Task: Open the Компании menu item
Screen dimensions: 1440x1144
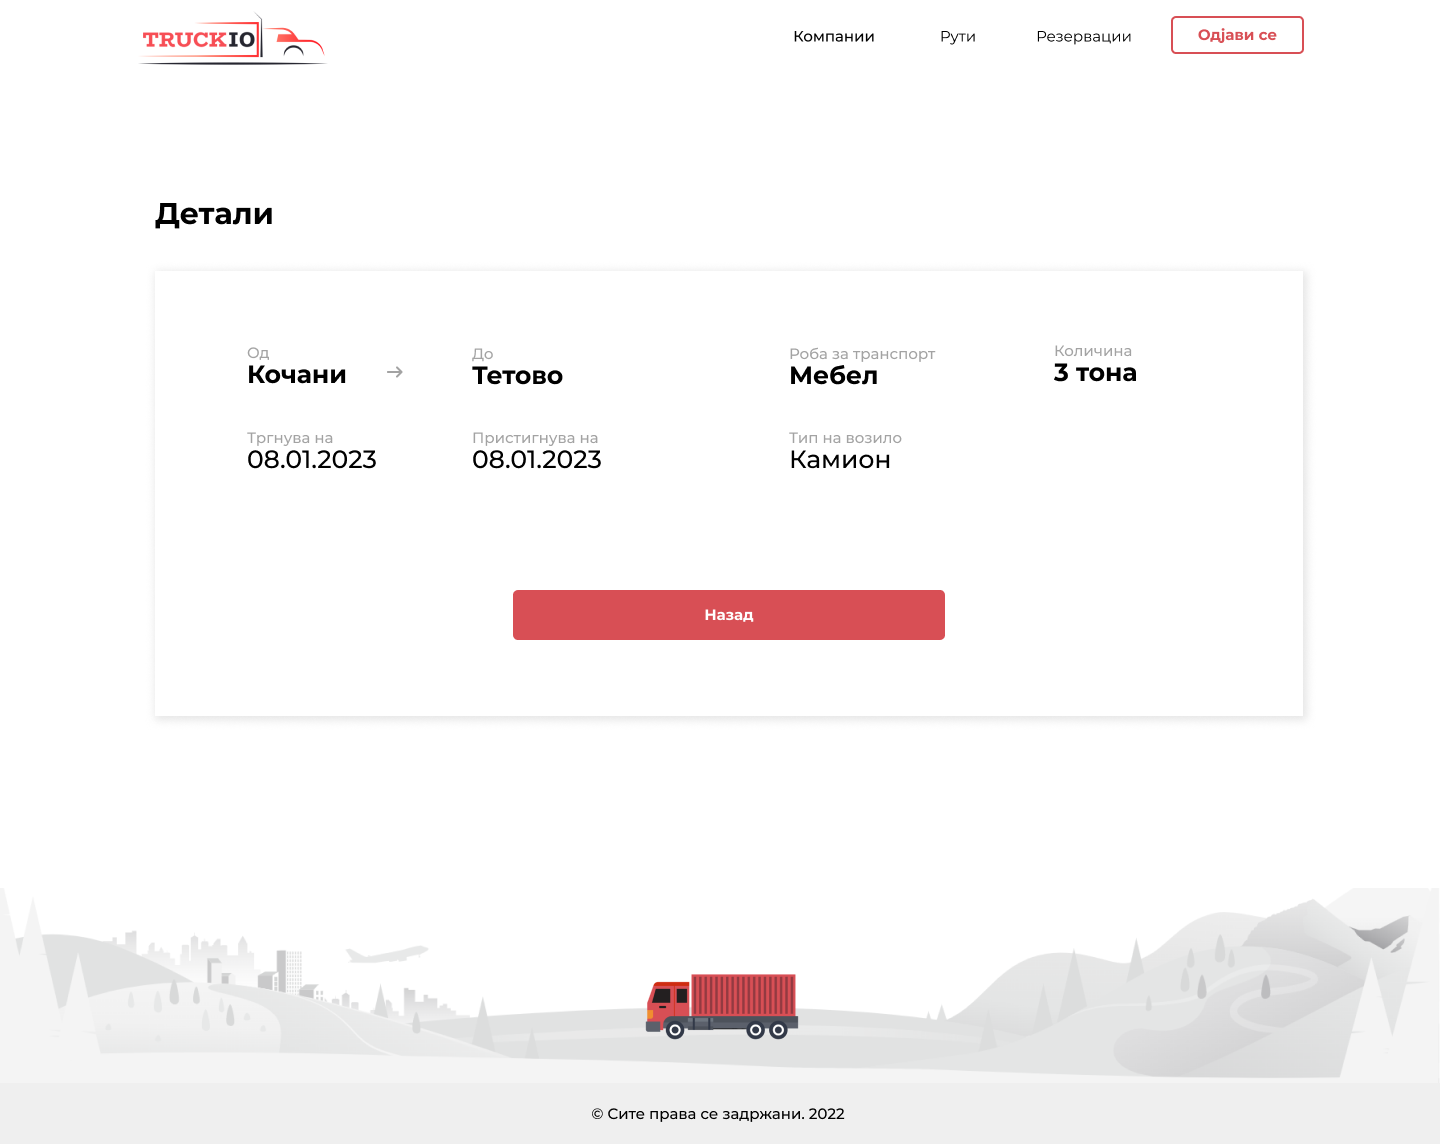Action: (833, 36)
